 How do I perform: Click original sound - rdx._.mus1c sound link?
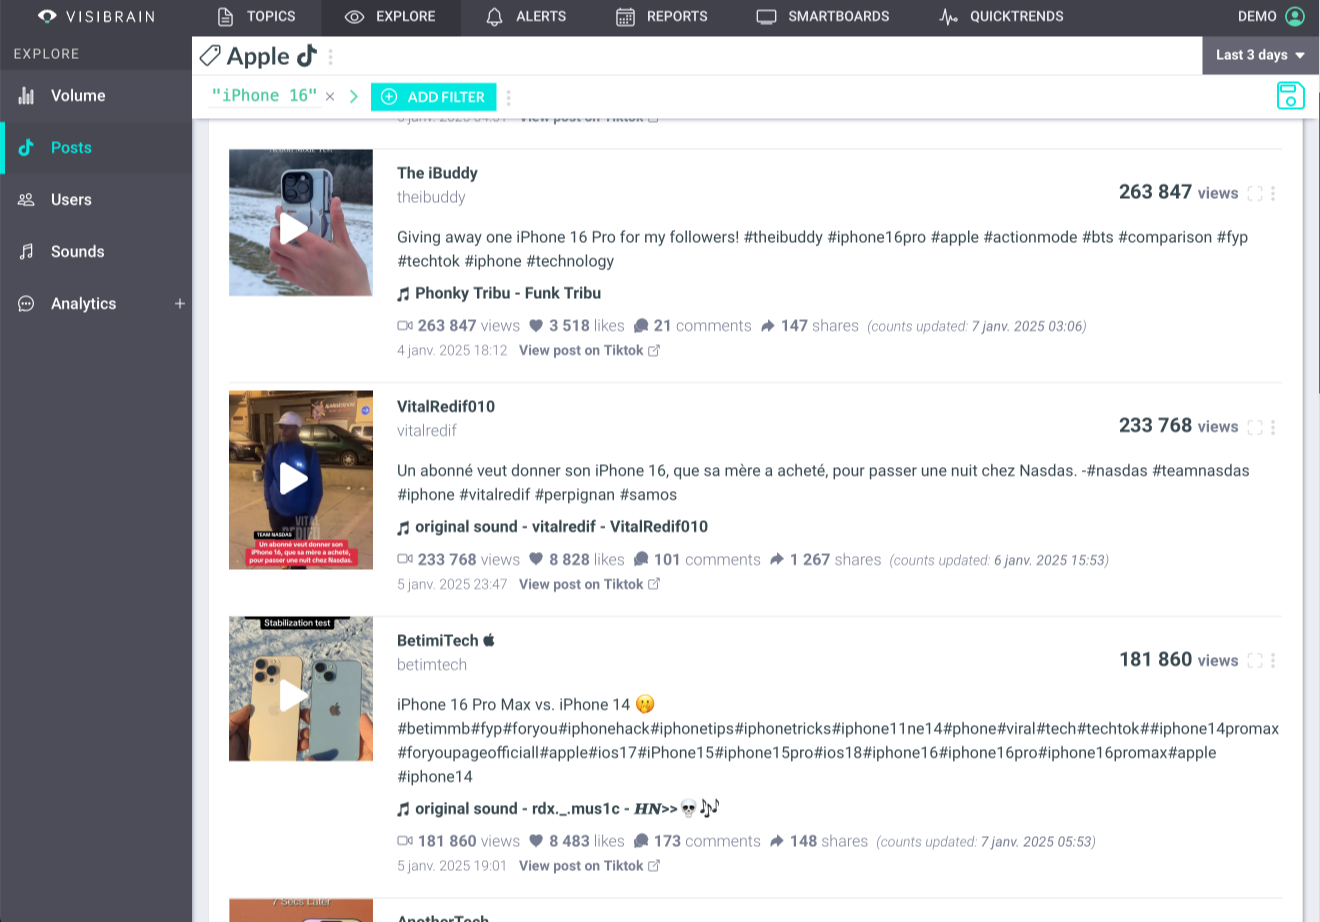tap(567, 808)
